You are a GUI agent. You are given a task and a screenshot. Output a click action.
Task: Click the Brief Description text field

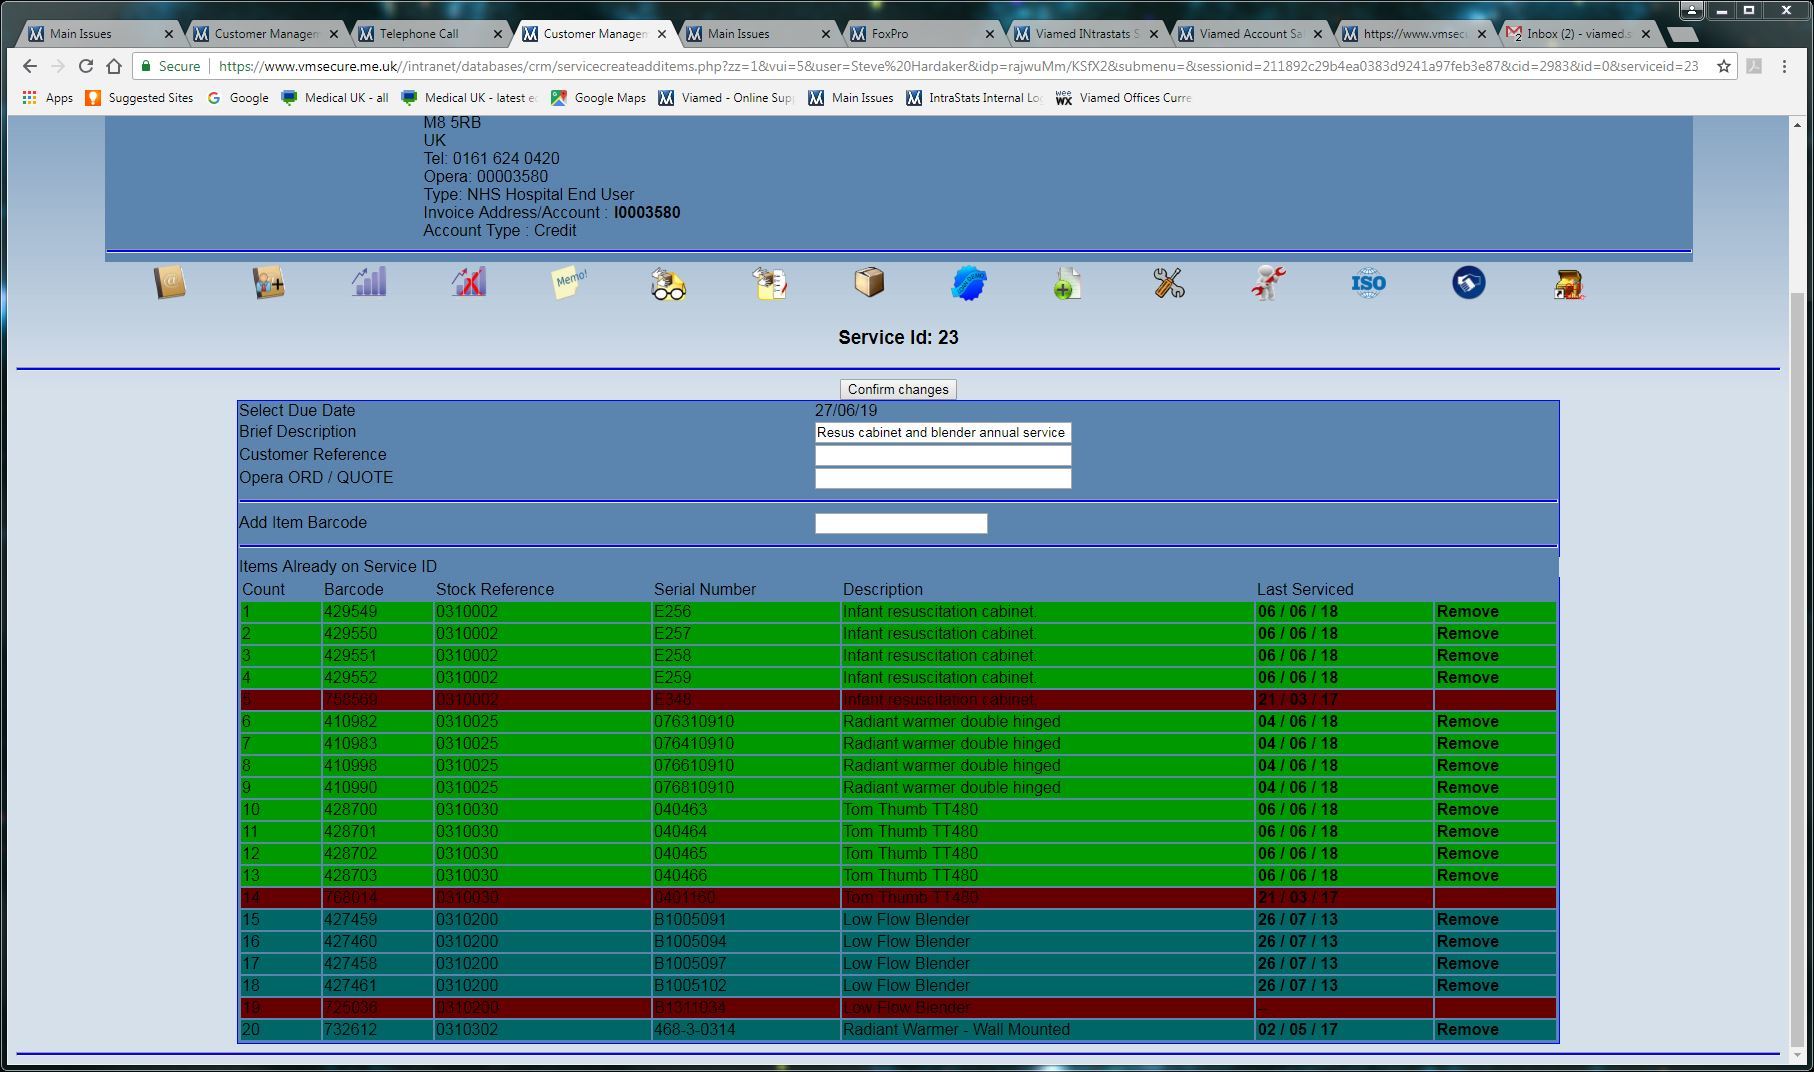pyautogui.click(x=942, y=433)
